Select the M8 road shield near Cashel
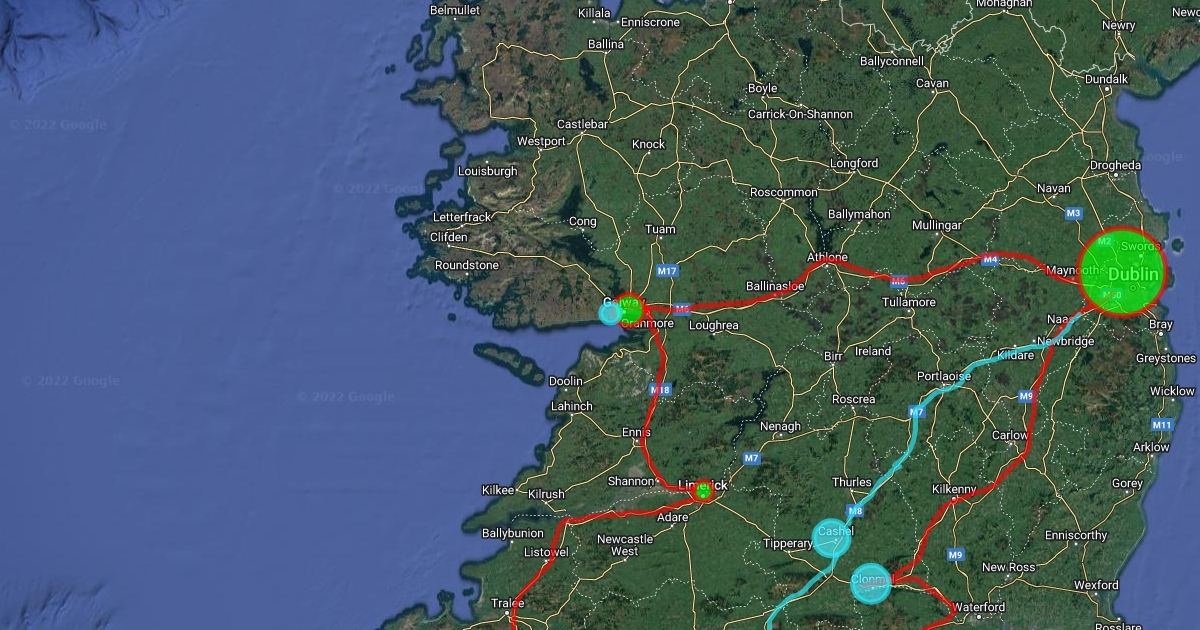 pos(855,512)
